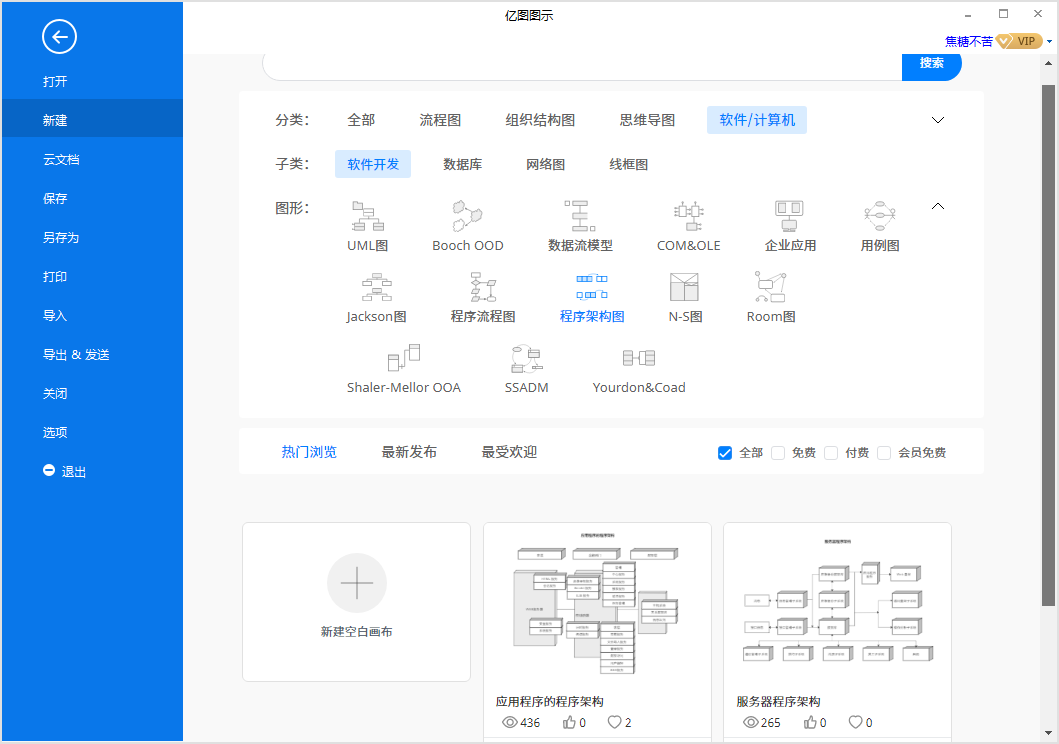The image size is (1059, 744).
Task: Click inside the template search field
Action: tap(582, 65)
